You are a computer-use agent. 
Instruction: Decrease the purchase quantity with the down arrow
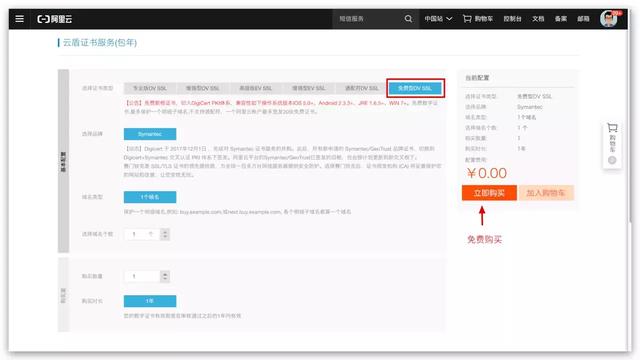165,280
